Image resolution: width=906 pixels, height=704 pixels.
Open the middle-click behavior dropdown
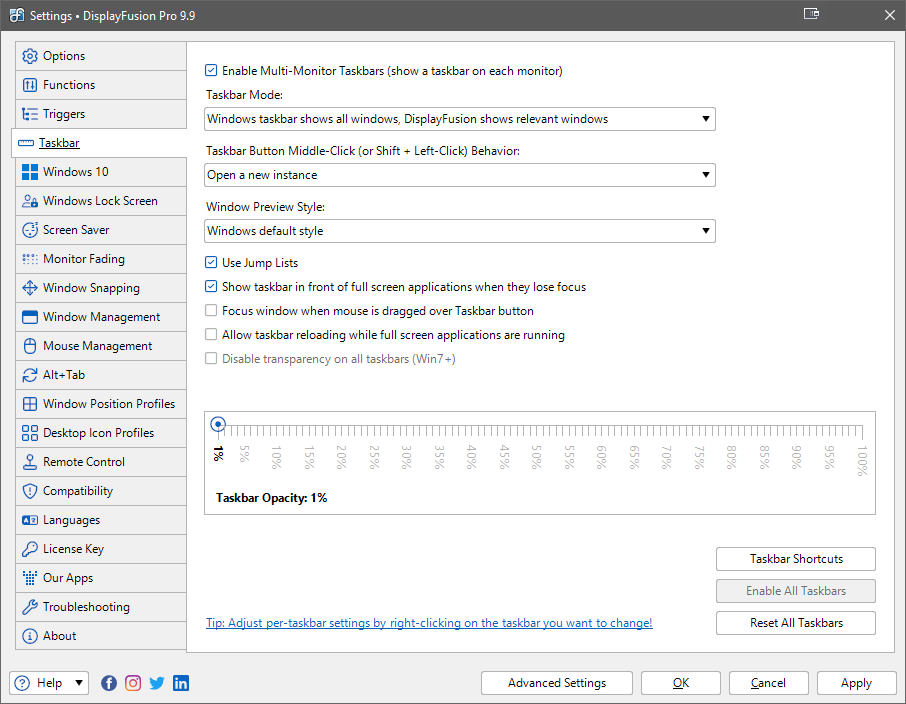460,175
